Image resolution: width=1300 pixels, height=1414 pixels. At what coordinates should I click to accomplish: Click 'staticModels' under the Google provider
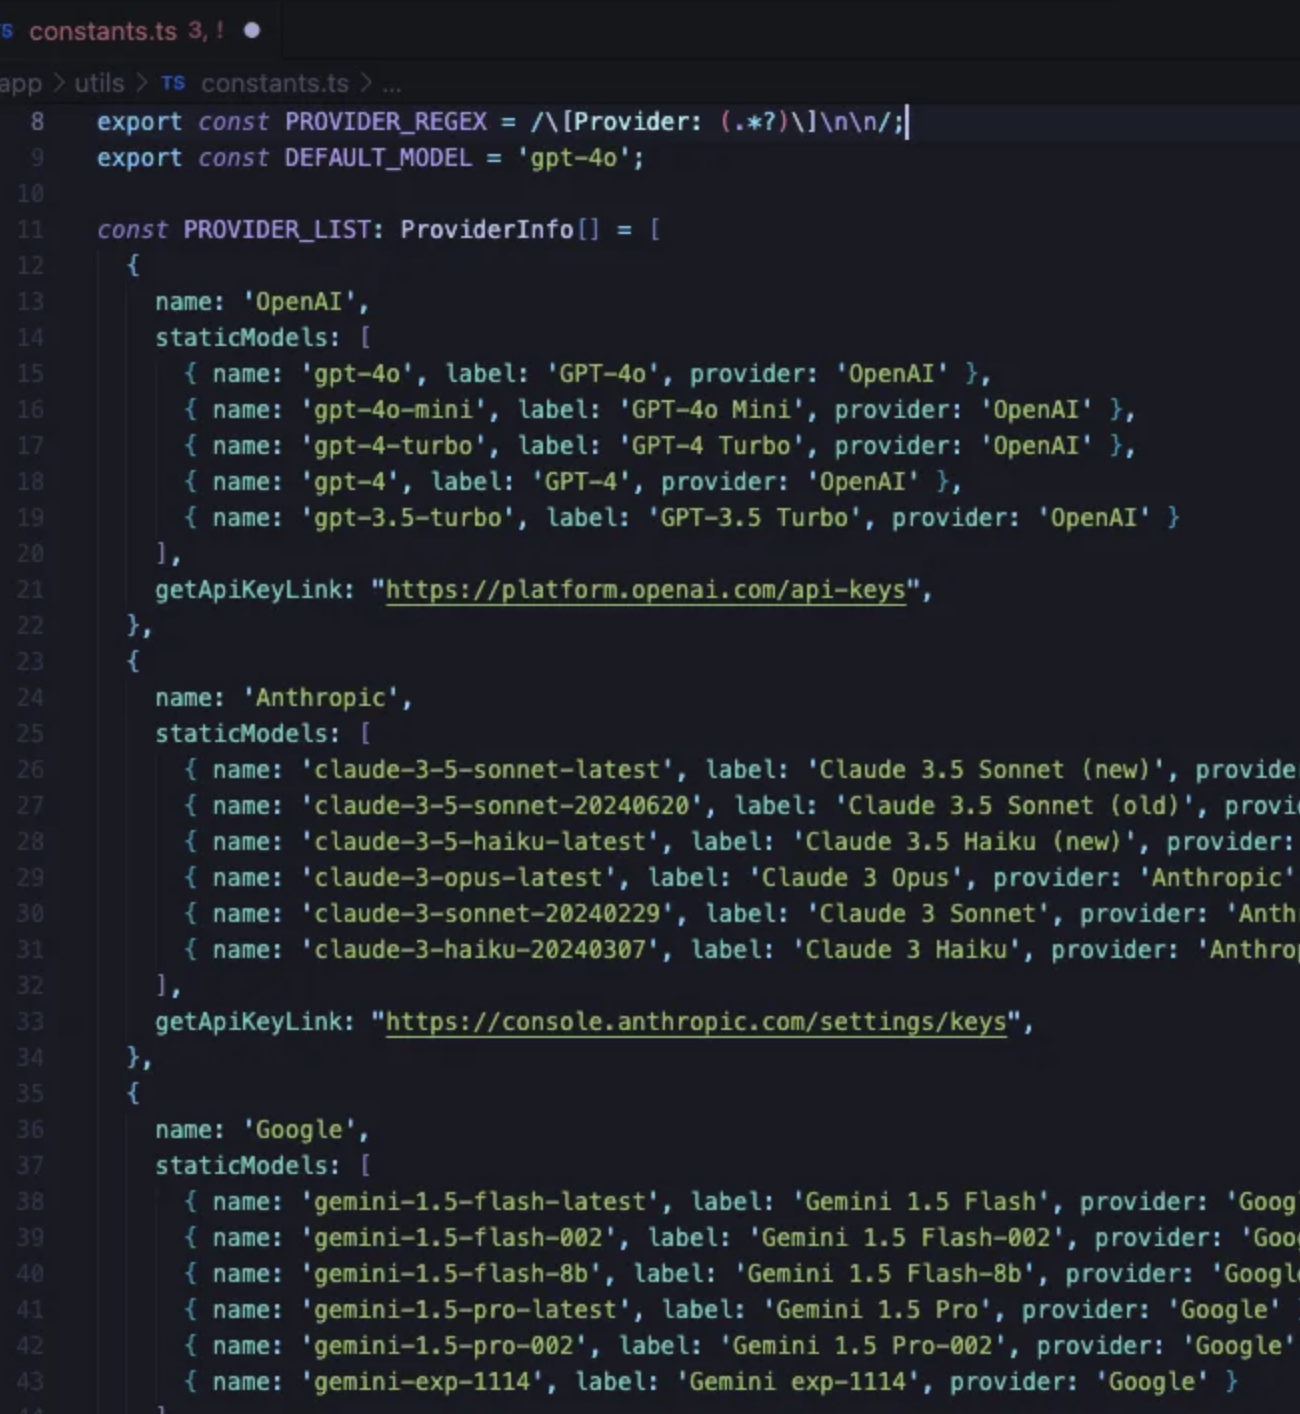241,1166
